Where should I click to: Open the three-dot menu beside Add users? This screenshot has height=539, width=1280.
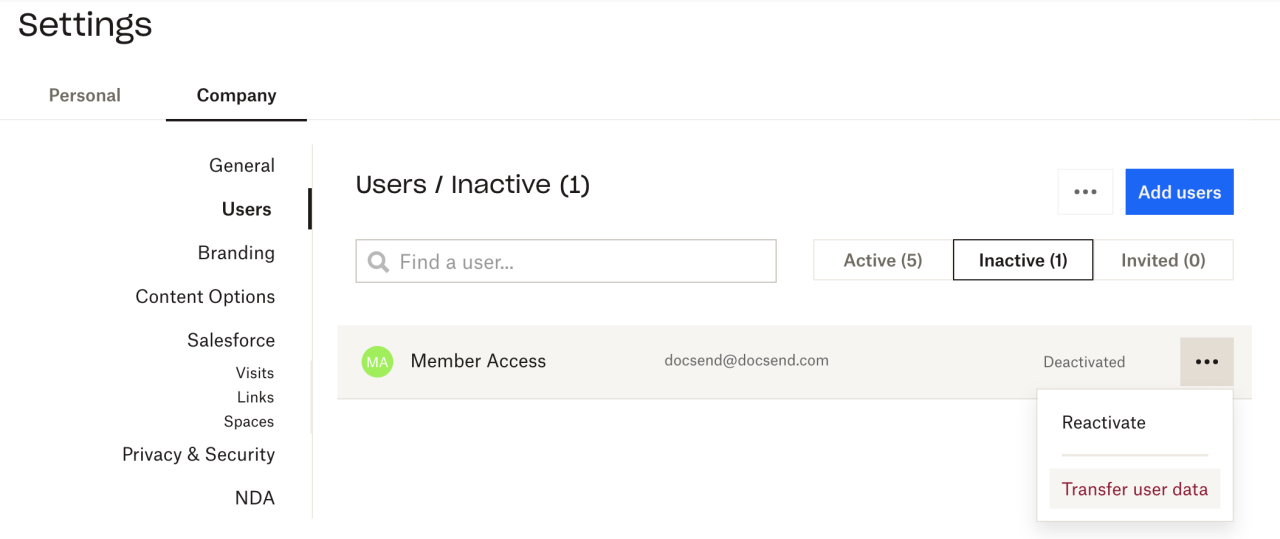pyautogui.click(x=1085, y=192)
